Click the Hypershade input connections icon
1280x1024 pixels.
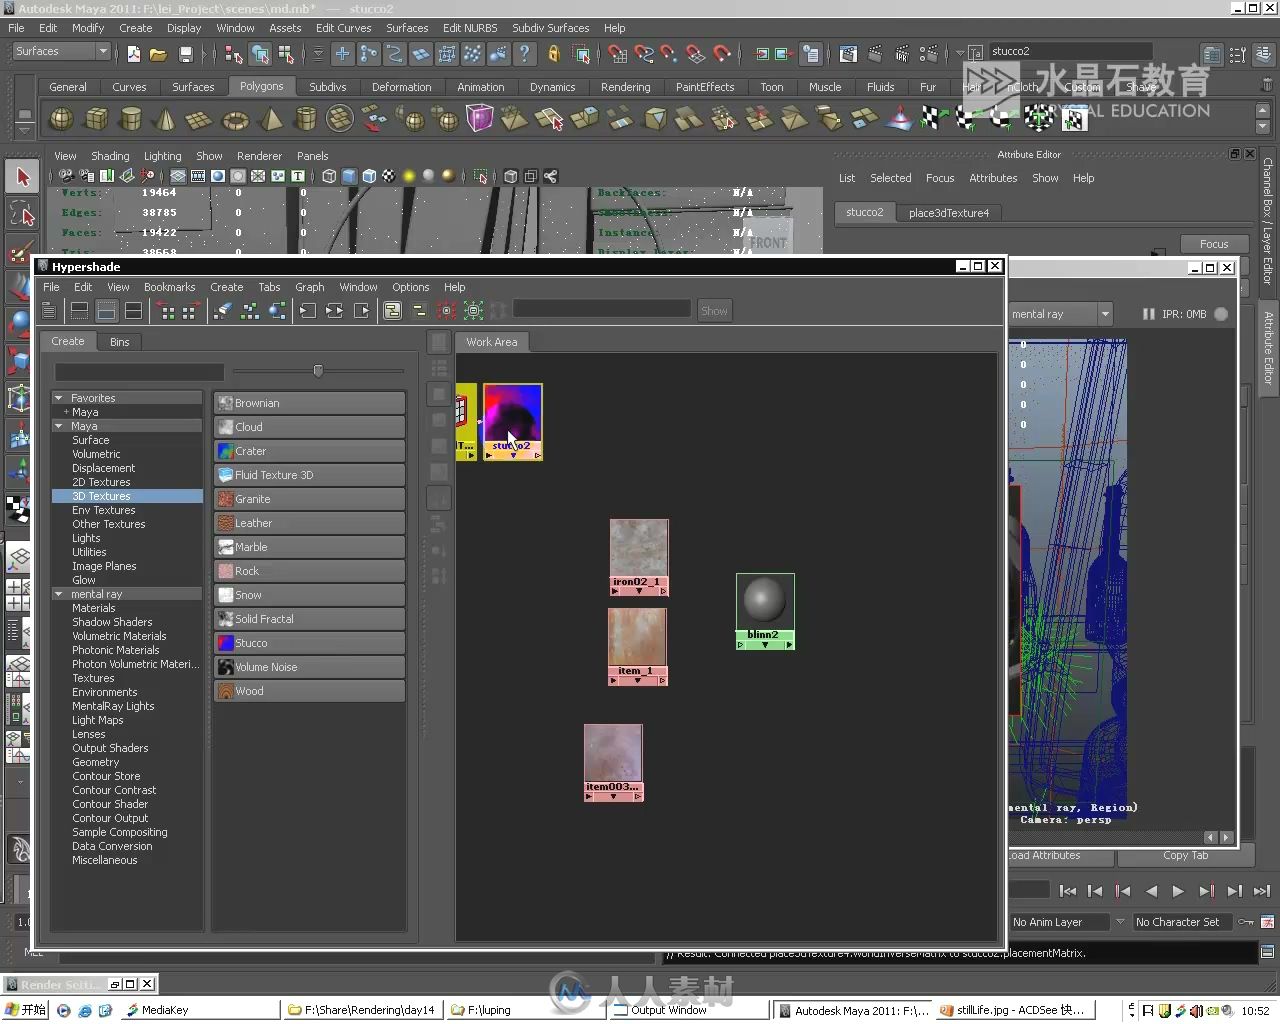click(308, 311)
